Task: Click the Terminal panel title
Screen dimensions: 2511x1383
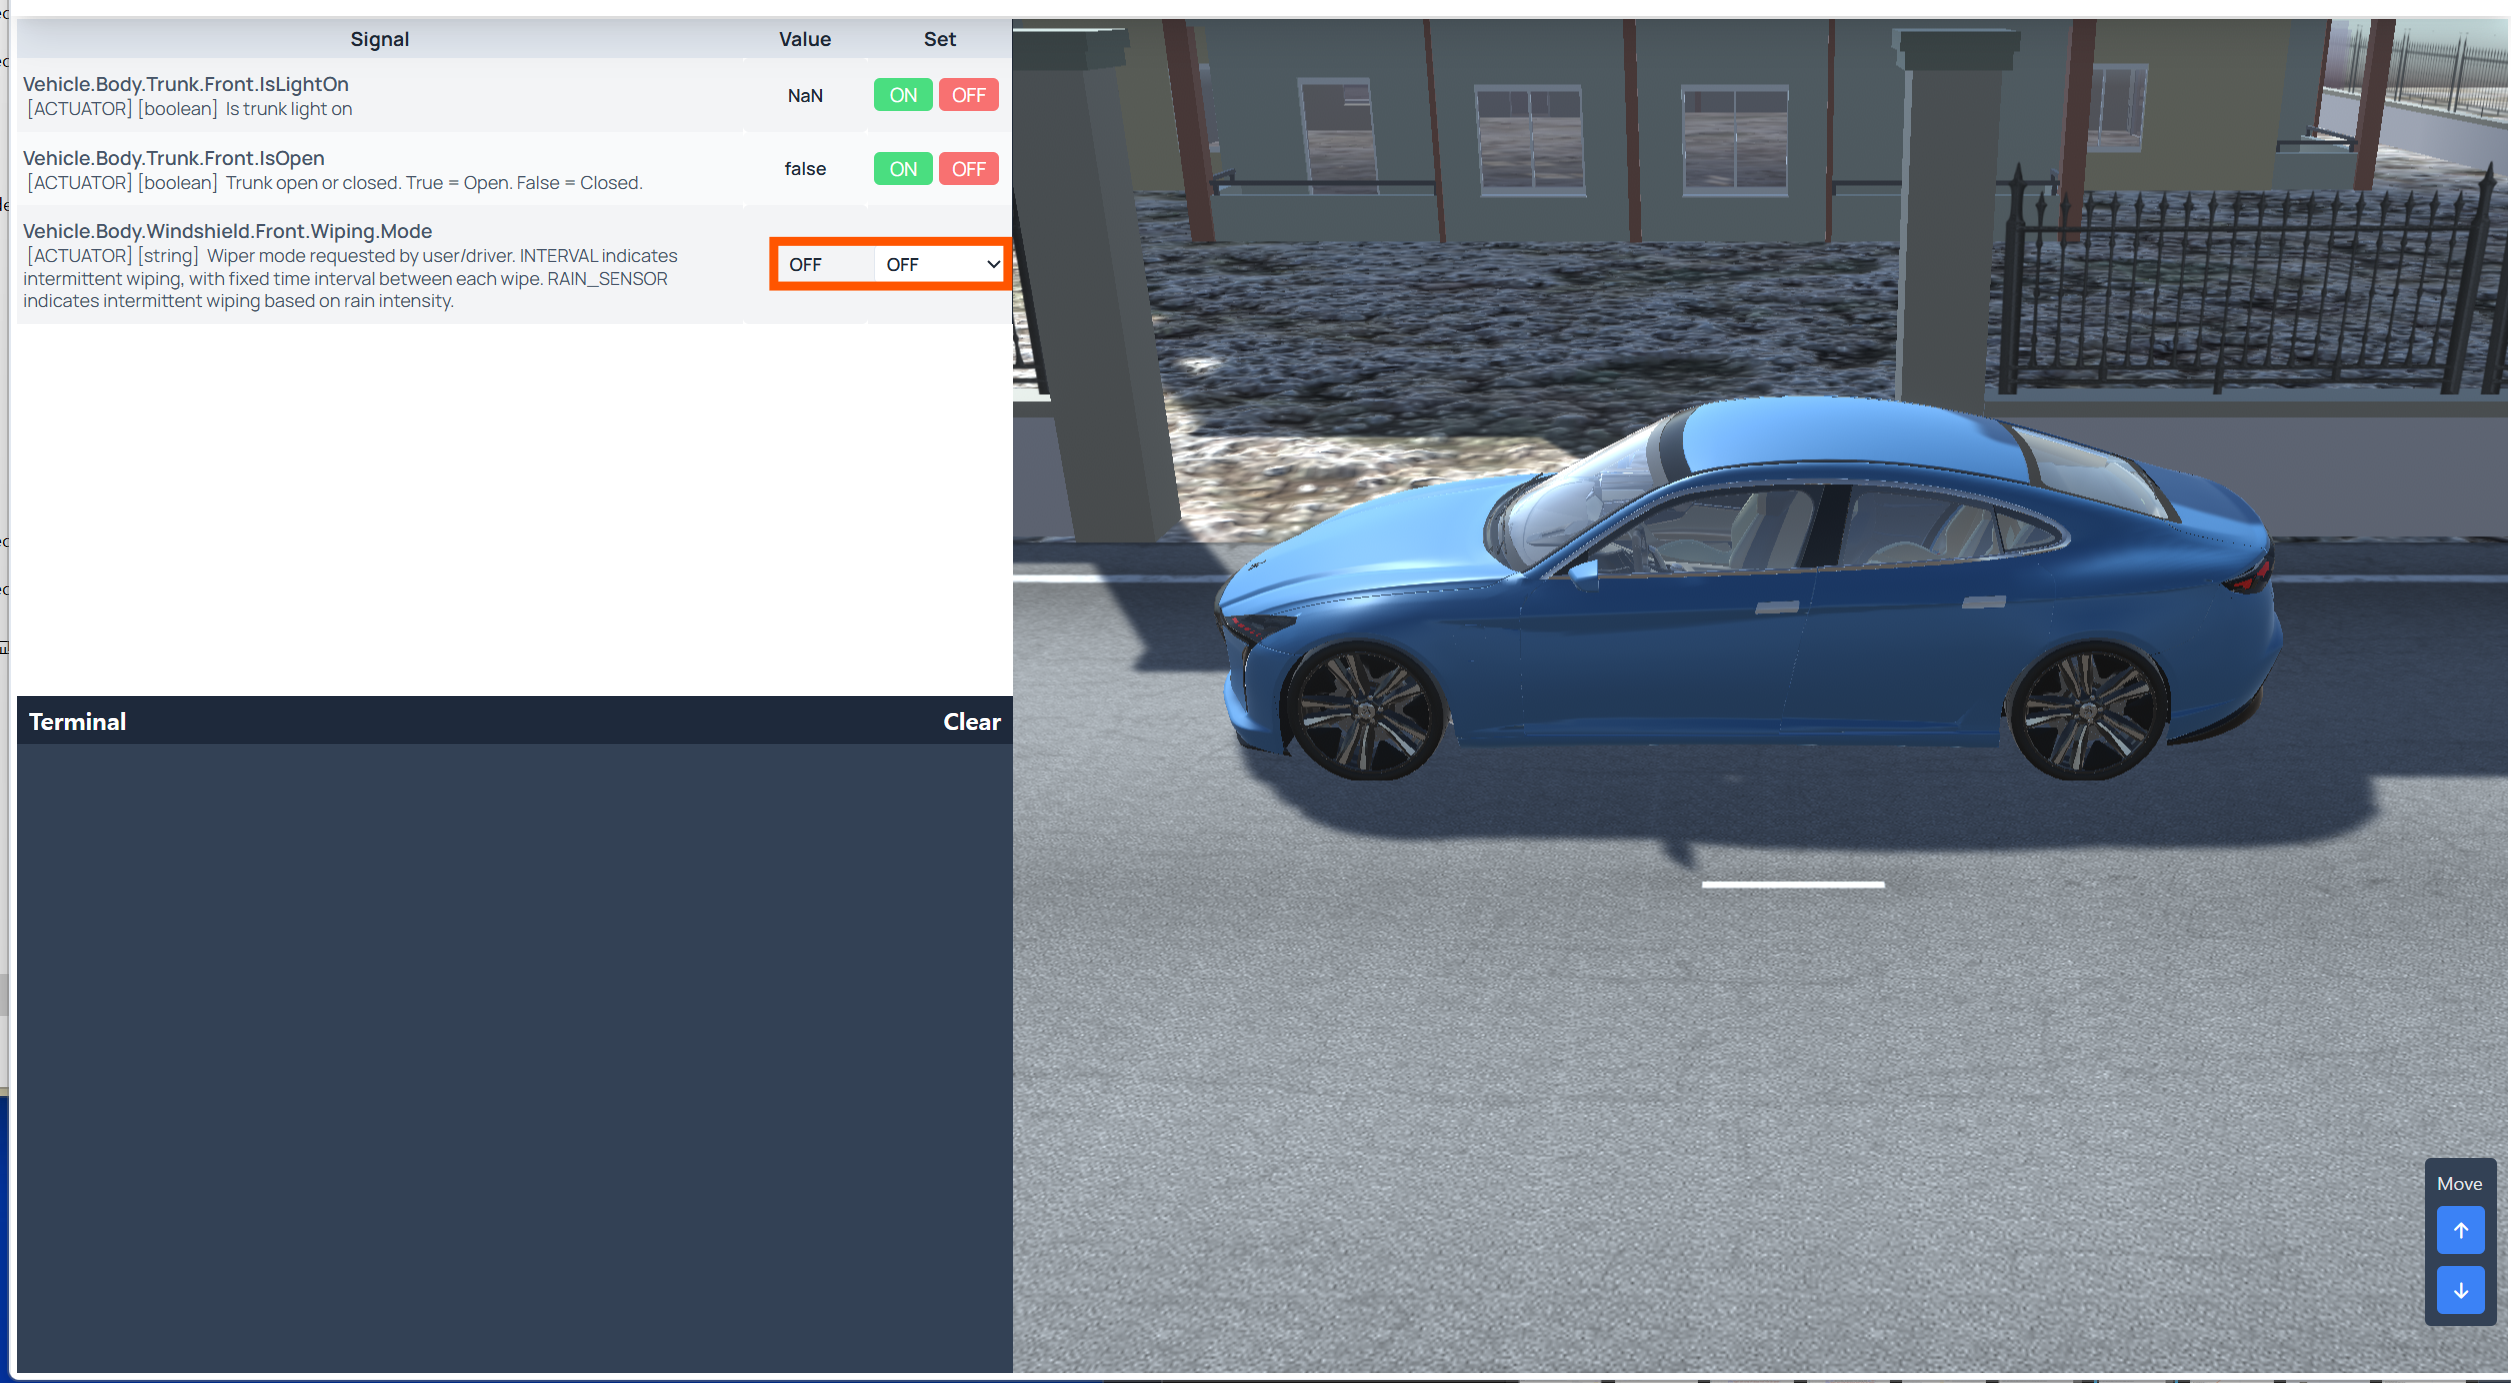Action: [x=77, y=721]
